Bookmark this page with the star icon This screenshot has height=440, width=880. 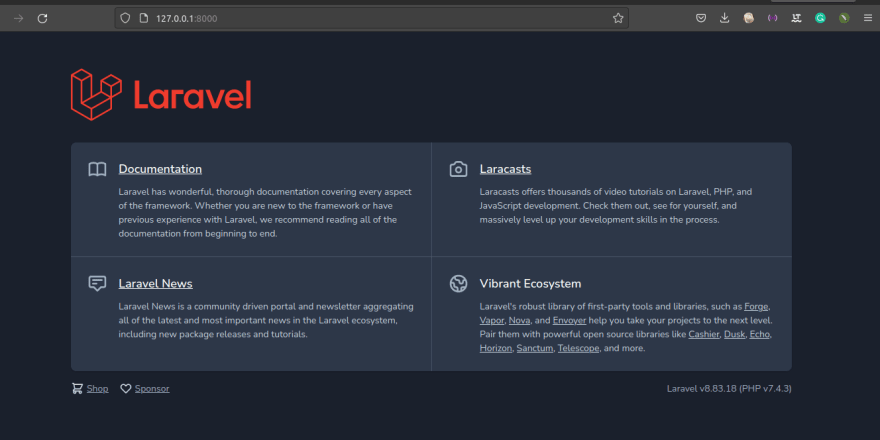618,19
